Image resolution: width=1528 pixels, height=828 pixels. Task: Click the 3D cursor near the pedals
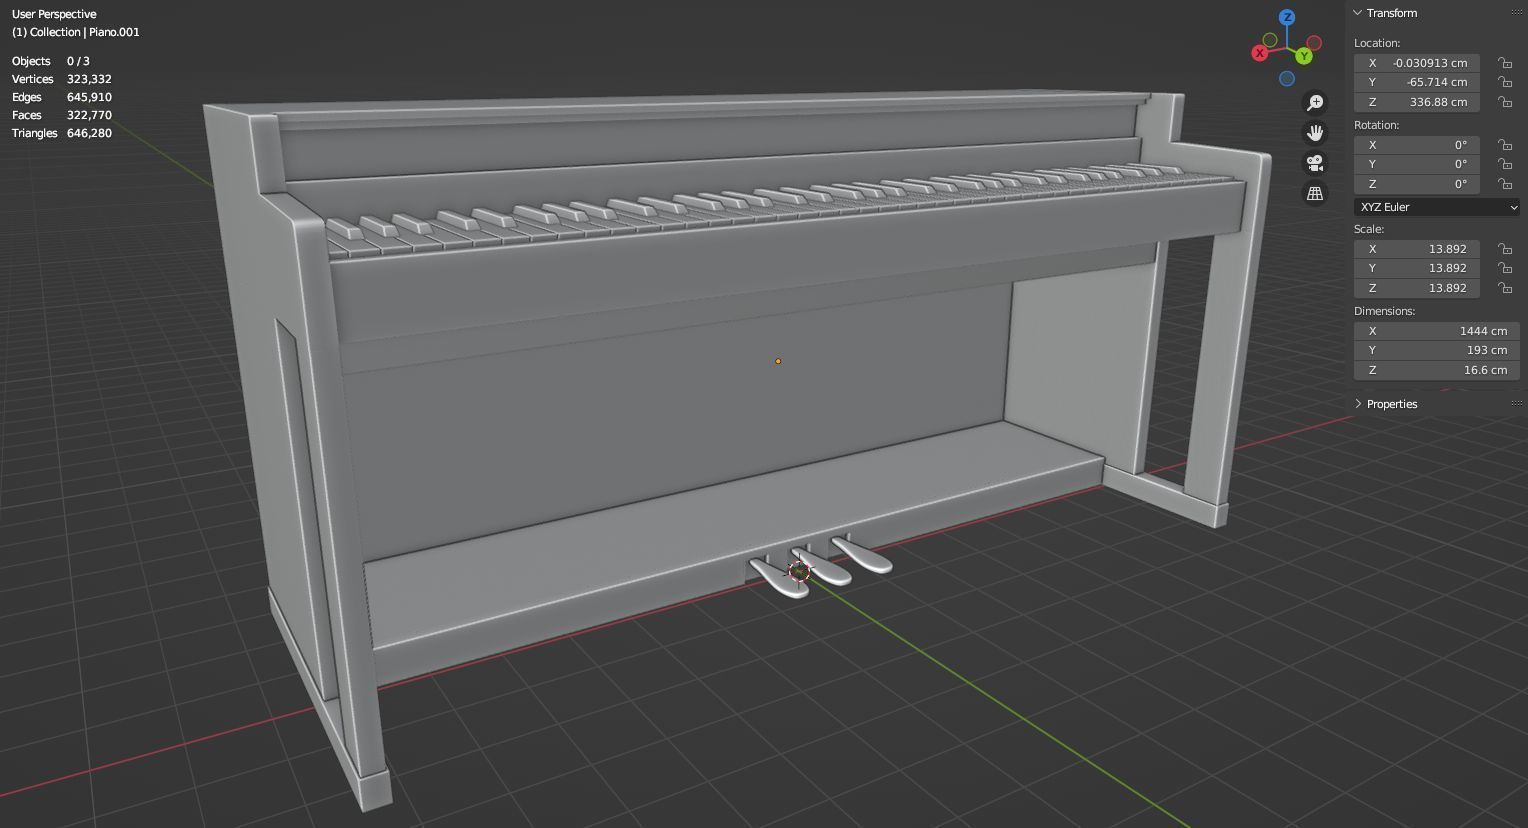click(799, 571)
